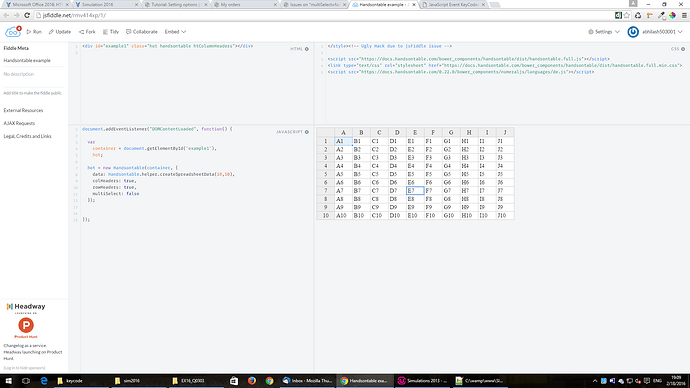Run the fiddle

tap(34, 32)
